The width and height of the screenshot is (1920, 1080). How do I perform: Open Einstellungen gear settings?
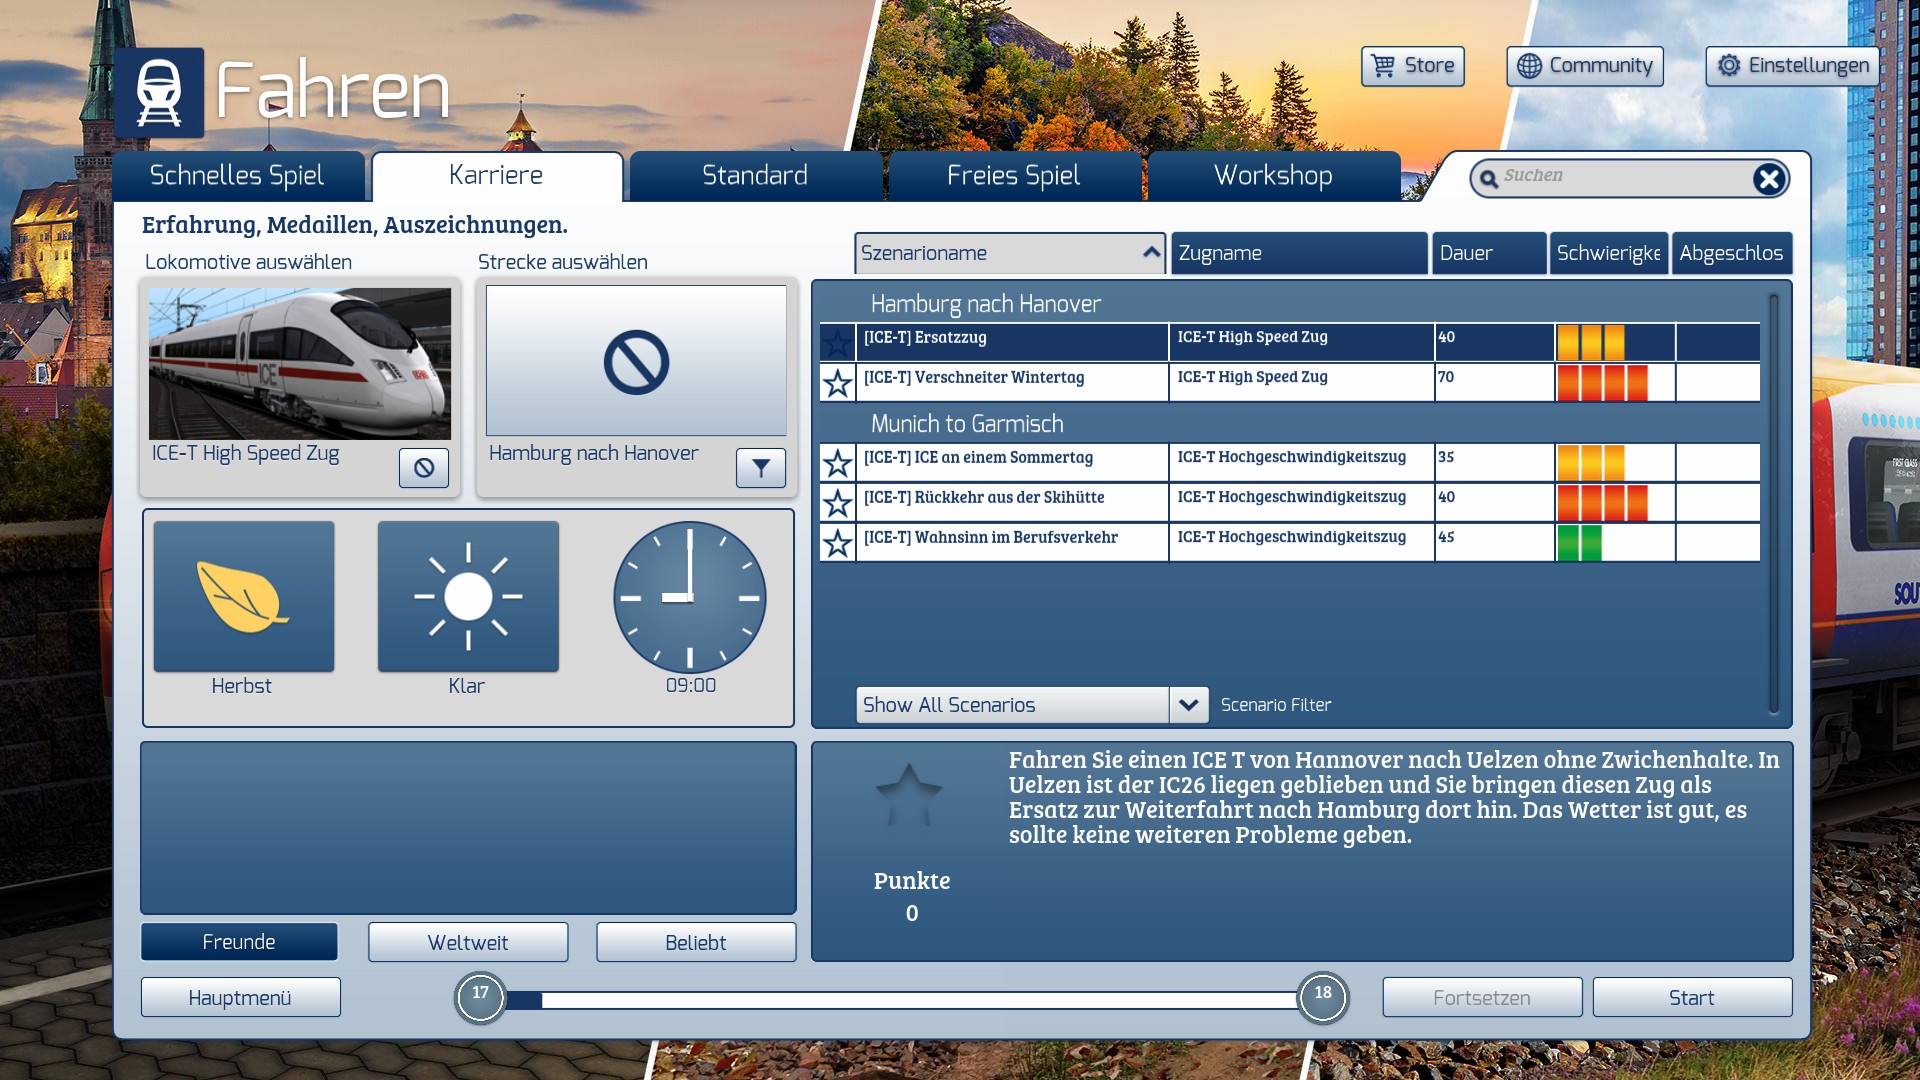(x=1792, y=66)
